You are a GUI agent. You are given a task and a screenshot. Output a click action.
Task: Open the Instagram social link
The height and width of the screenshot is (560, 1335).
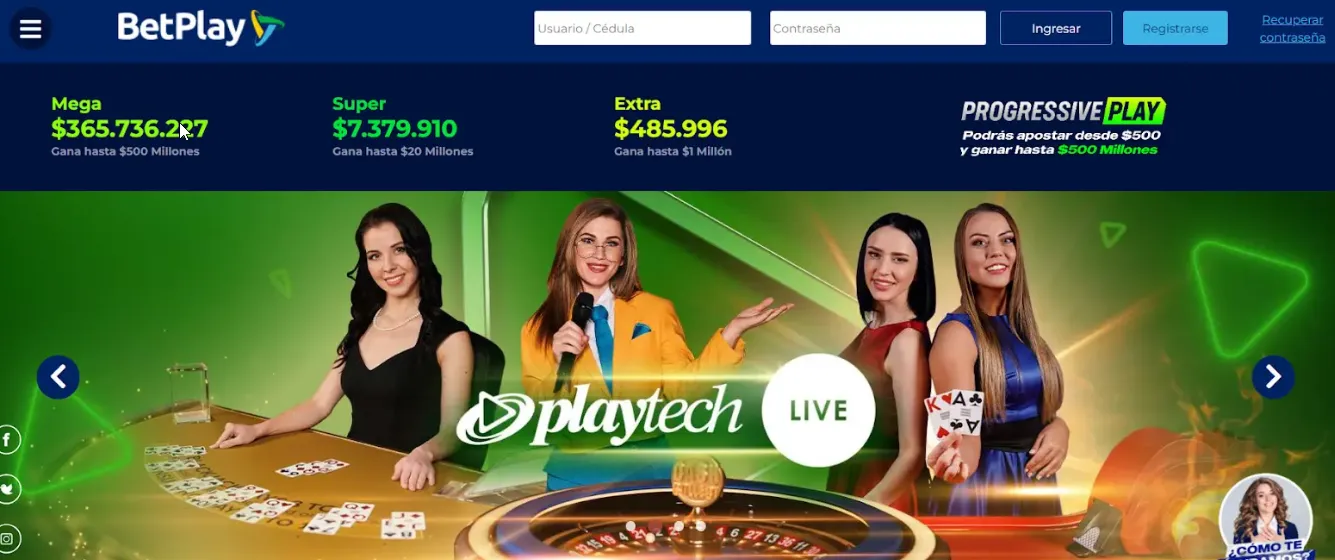tap(8, 539)
